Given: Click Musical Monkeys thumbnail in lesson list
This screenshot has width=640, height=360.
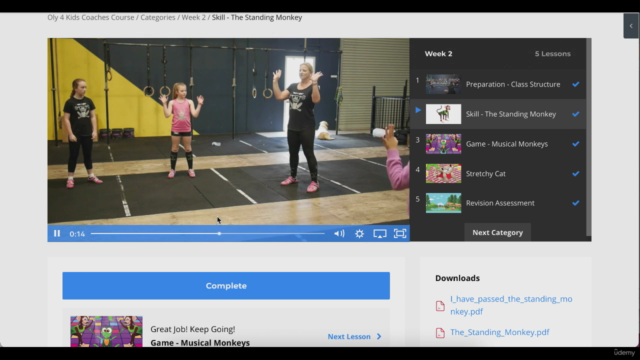Looking at the screenshot, I should [x=443, y=144].
